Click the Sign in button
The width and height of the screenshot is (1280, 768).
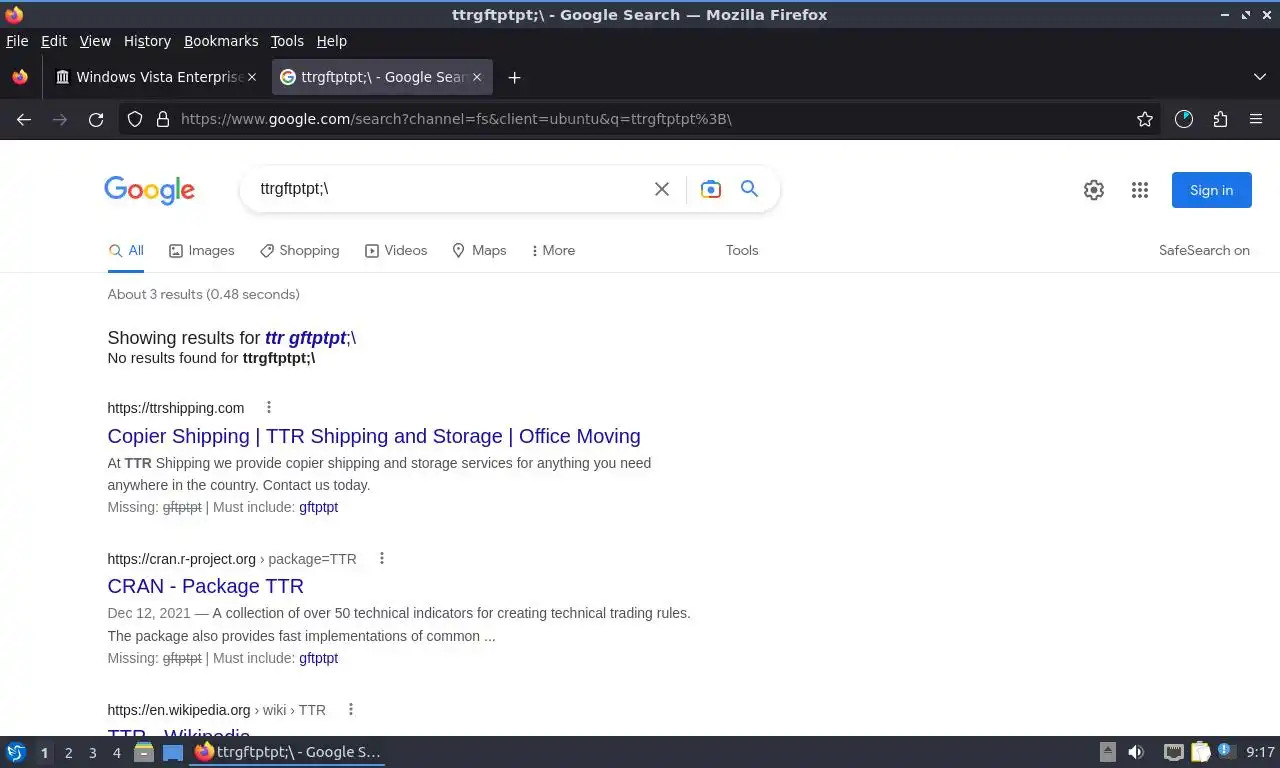click(x=1211, y=190)
